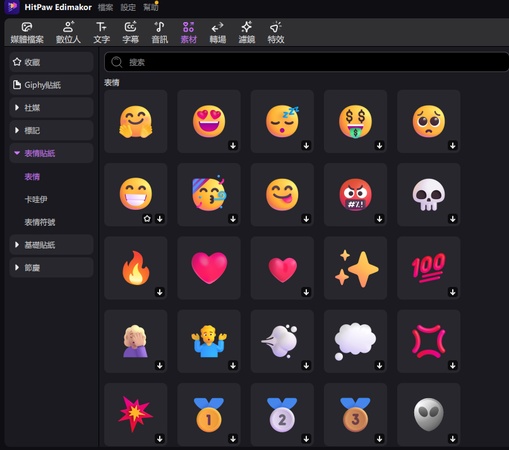
Task: Open the 檔案 menu
Action: click(x=105, y=7)
